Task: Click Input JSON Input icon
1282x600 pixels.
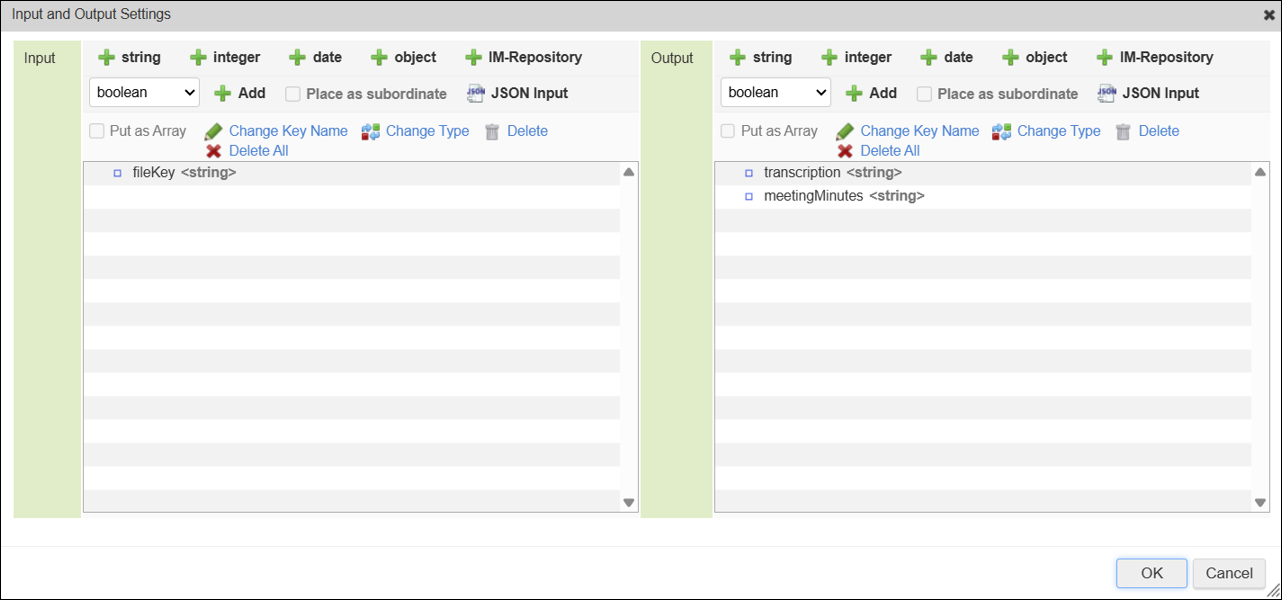Action: pos(476,93)
